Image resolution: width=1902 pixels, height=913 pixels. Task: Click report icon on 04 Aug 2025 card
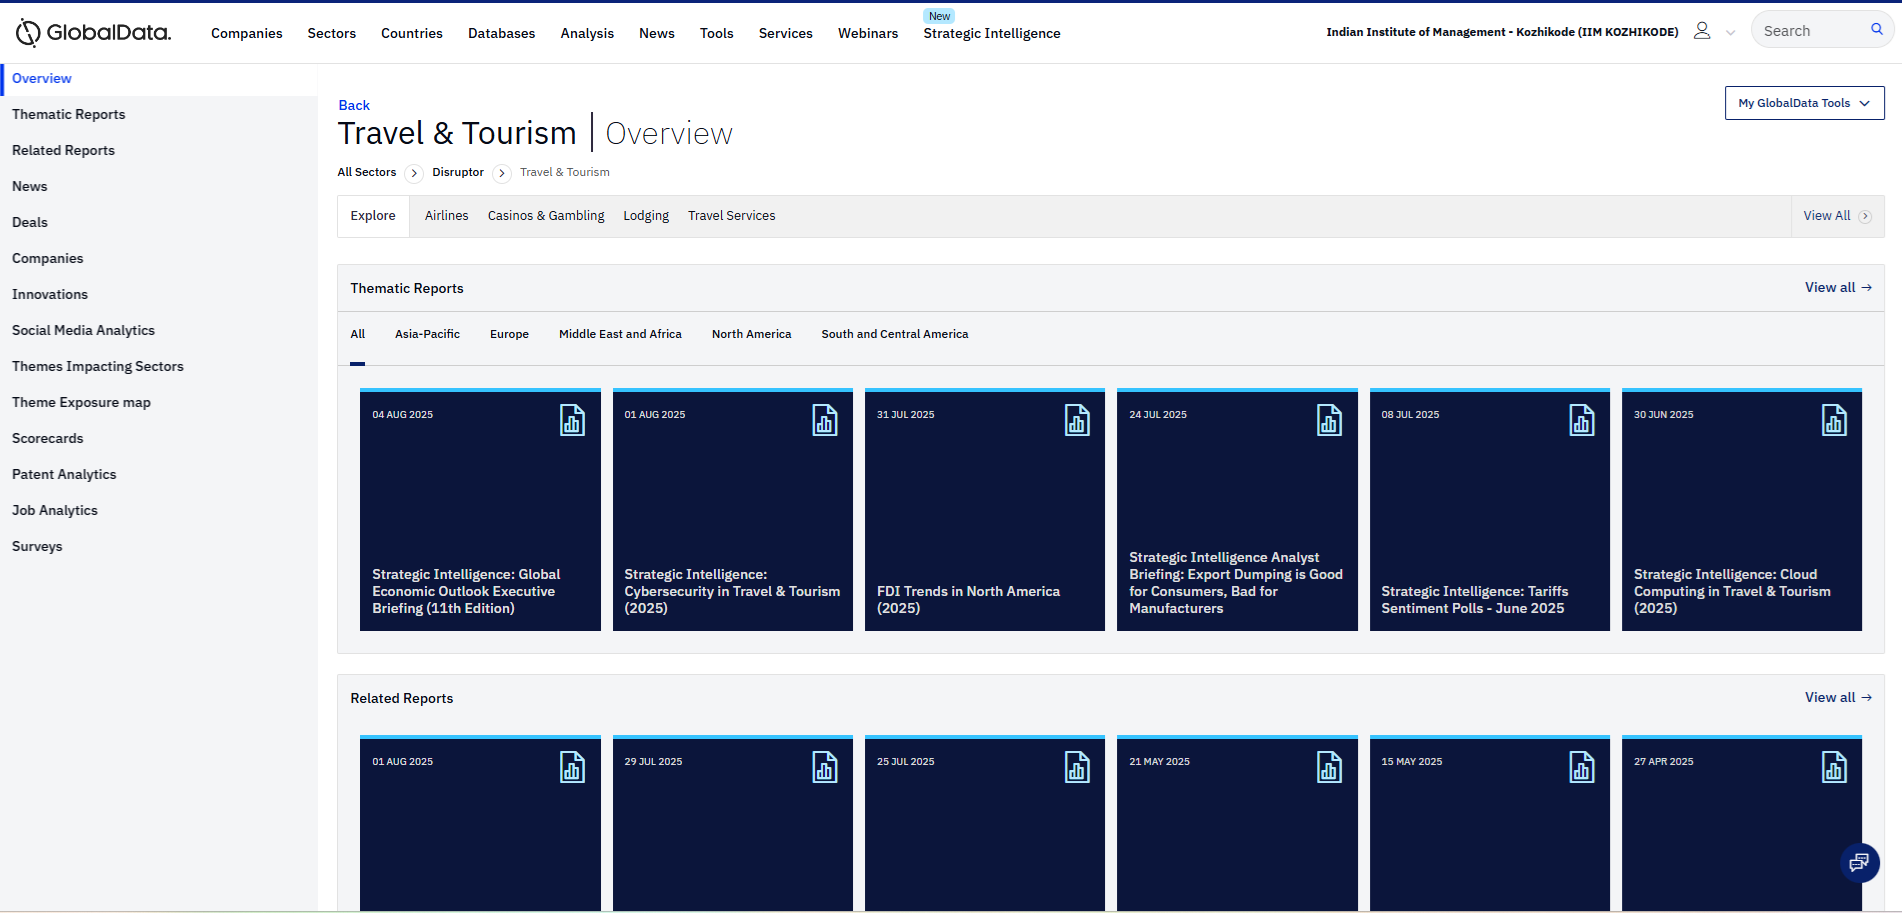point(572,420)
